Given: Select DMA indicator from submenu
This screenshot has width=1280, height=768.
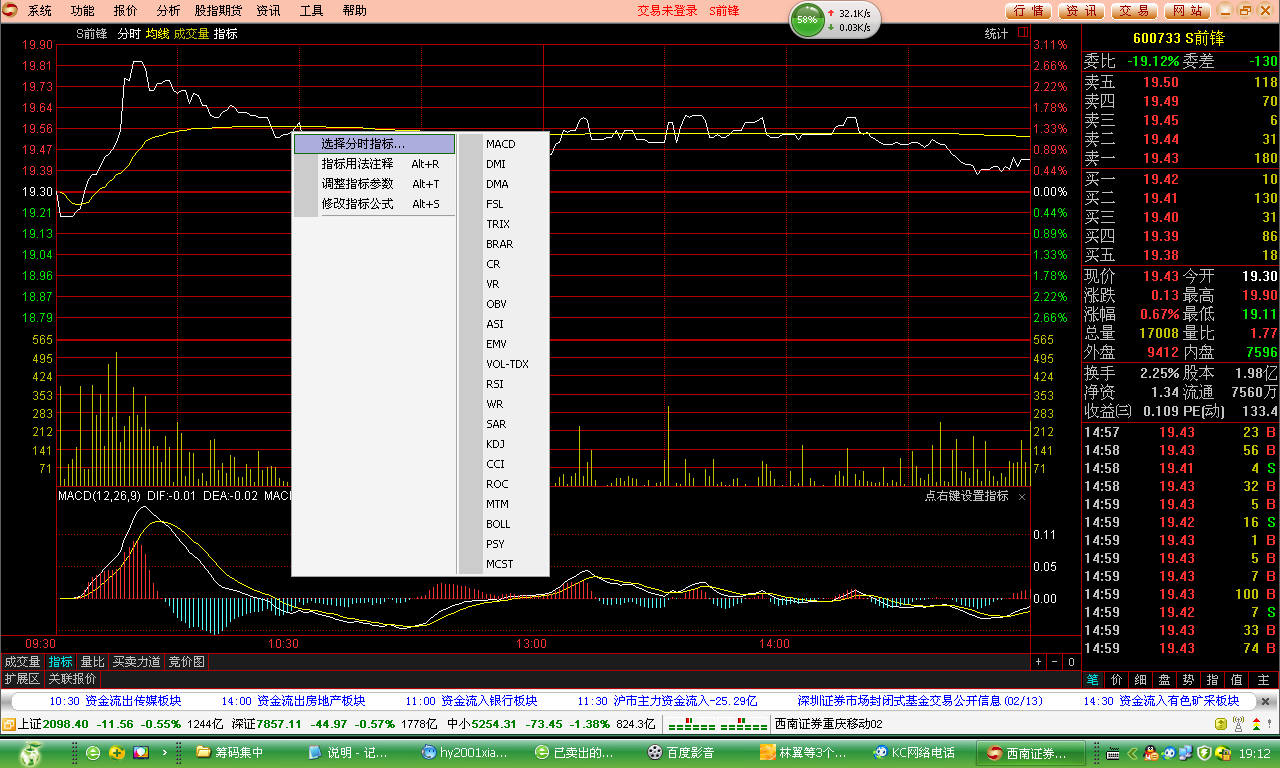Looking at the screenshot, I should [x=503, y=184].
